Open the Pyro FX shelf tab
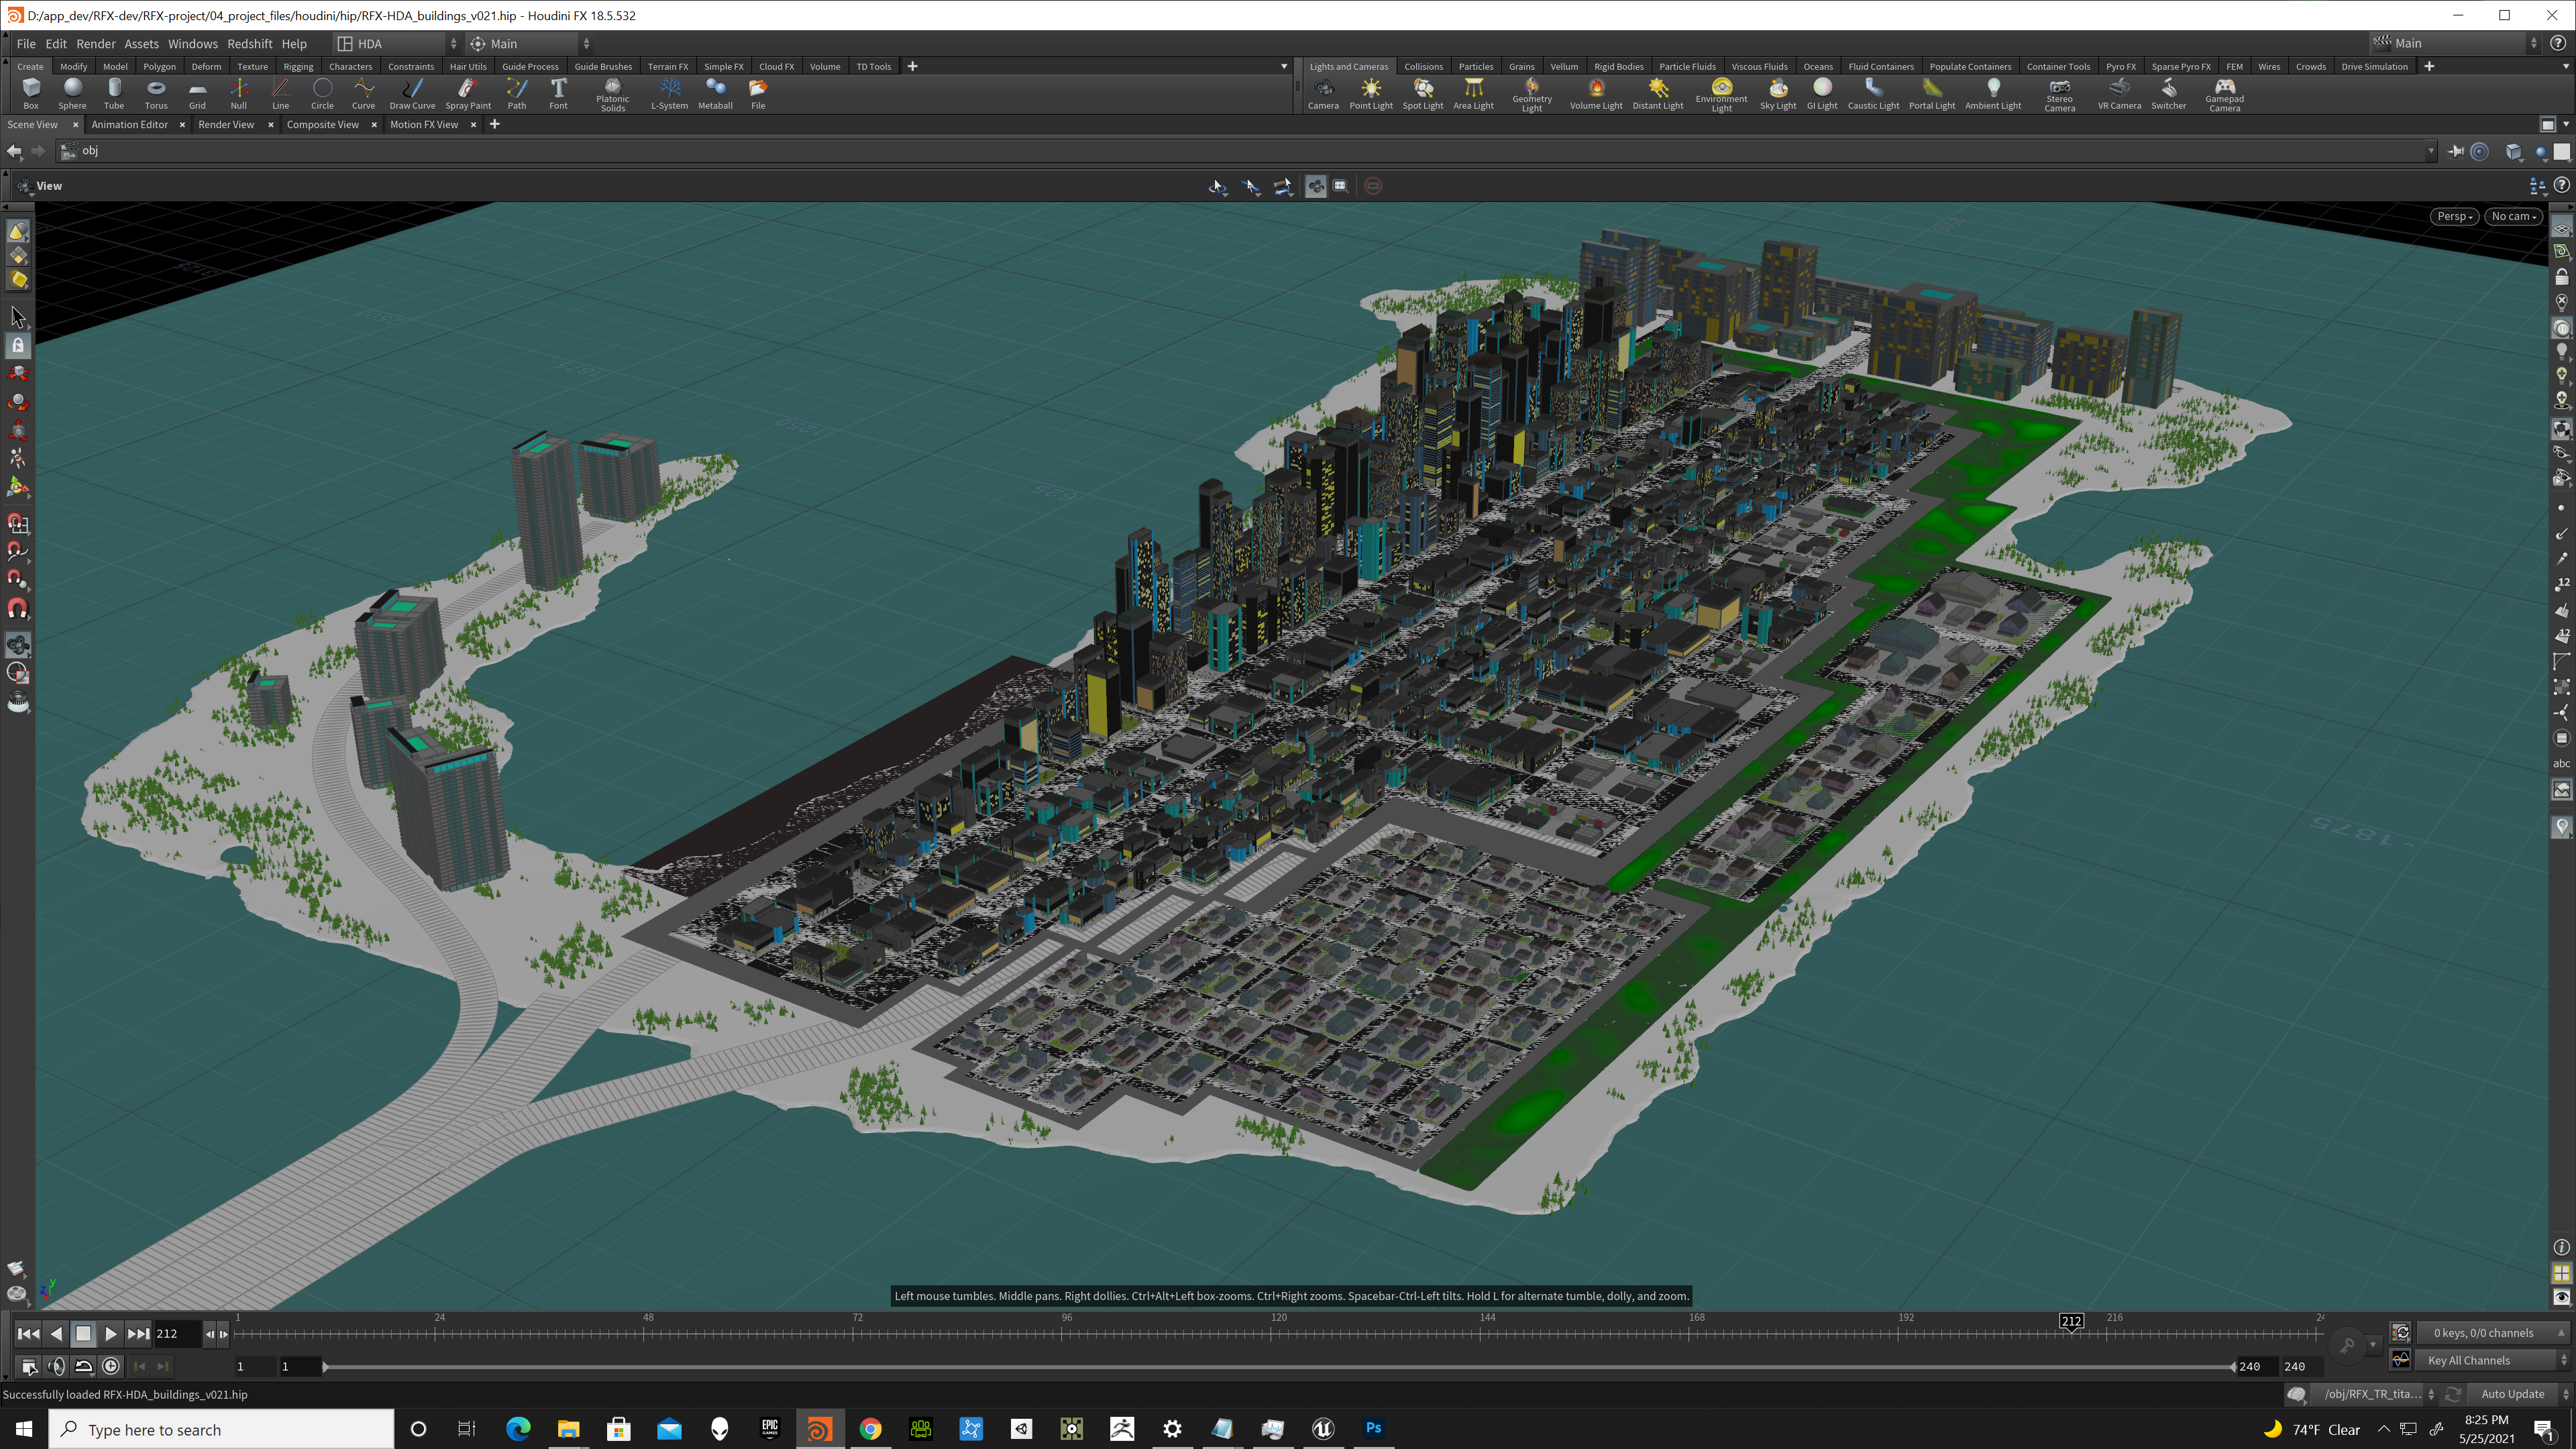2576x1449 pixels. 2120,66
